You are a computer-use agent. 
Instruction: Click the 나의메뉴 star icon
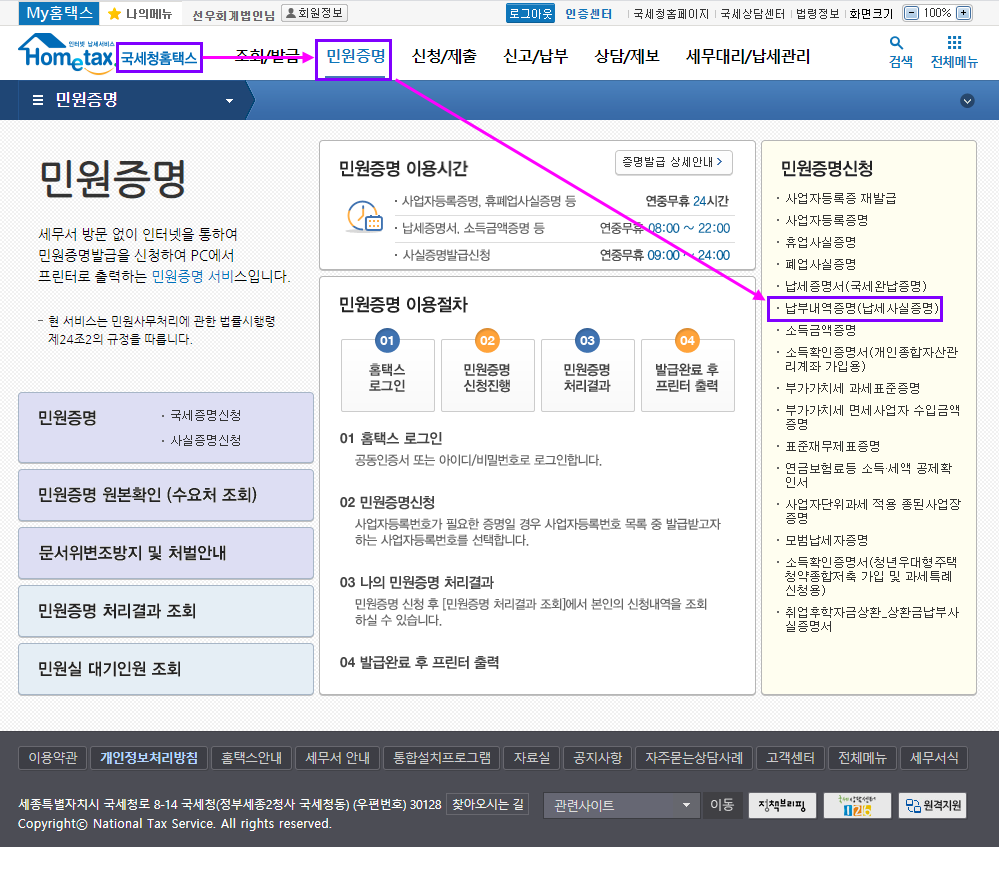pos(115,14)
